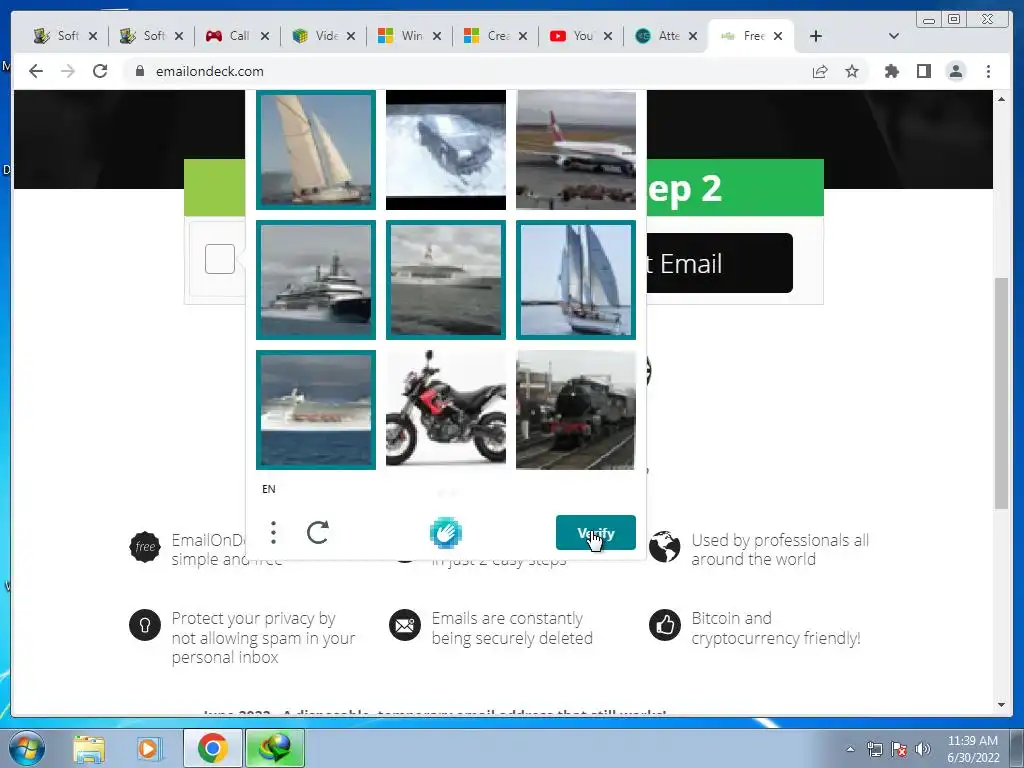Click the black Email button in Step 2
Image resolution: width=1024 pixels, height=768 pixels.
[719, 263]
